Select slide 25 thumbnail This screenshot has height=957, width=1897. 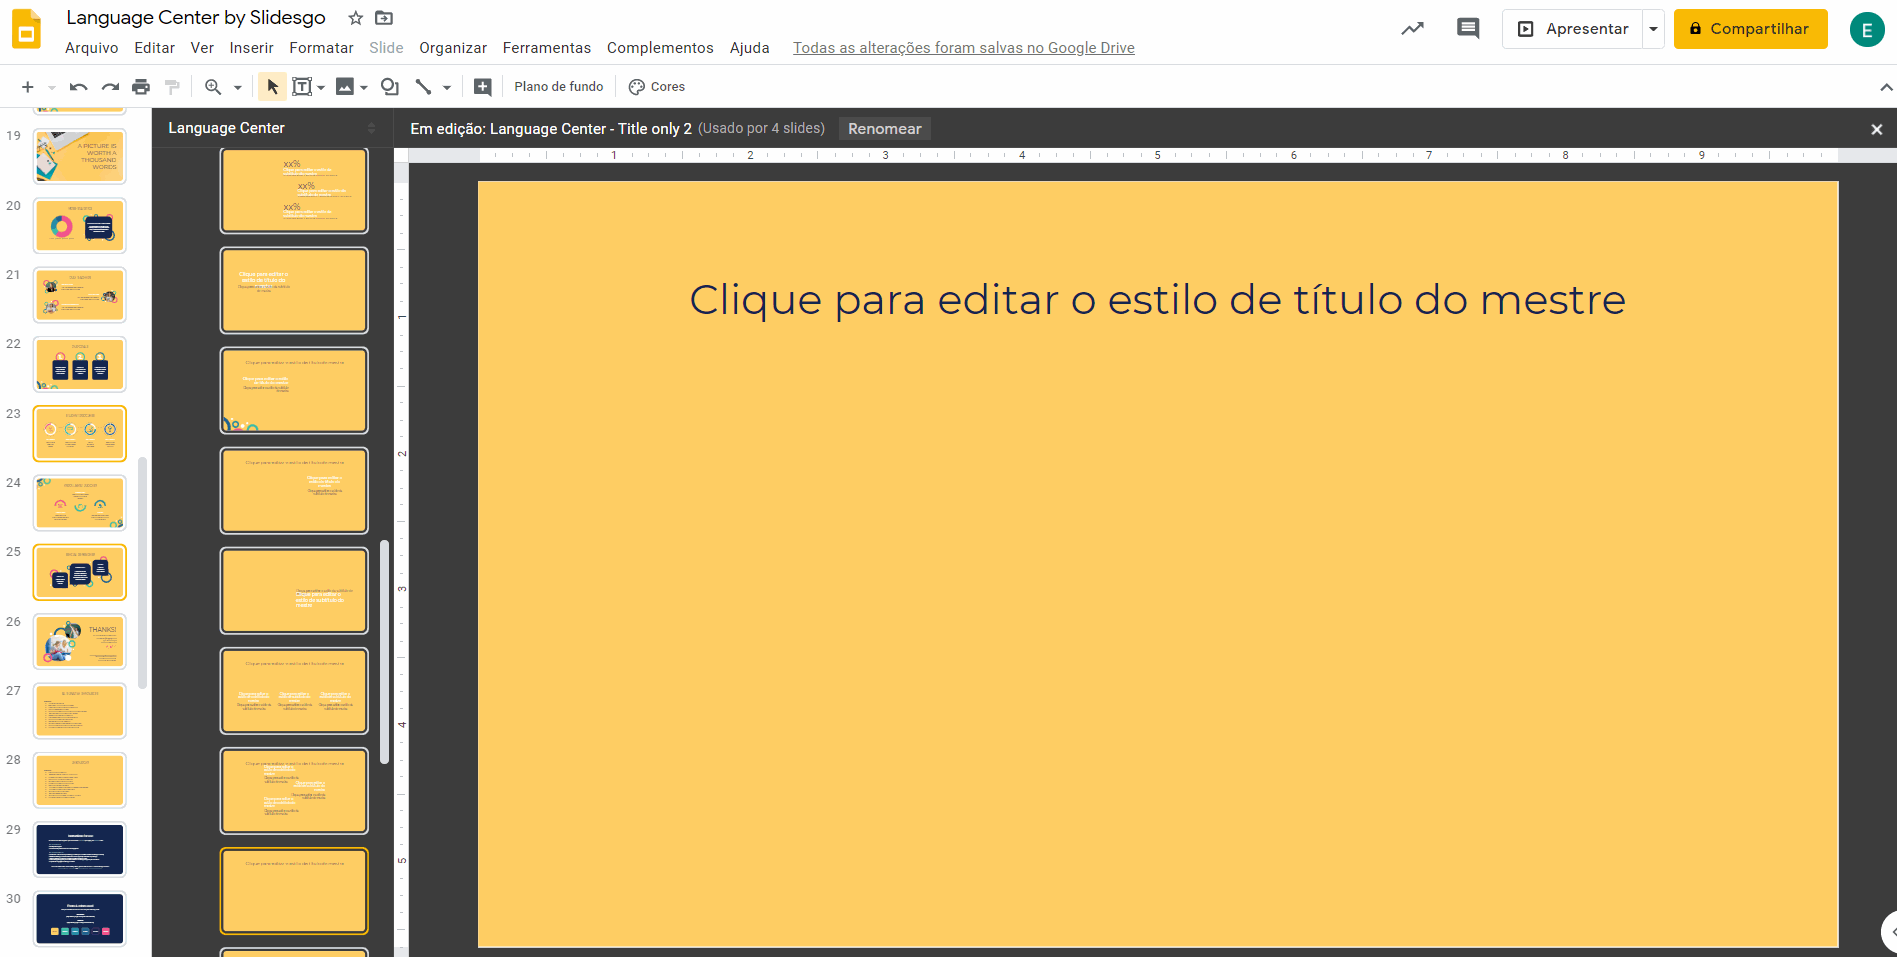(x=80, y=573)
